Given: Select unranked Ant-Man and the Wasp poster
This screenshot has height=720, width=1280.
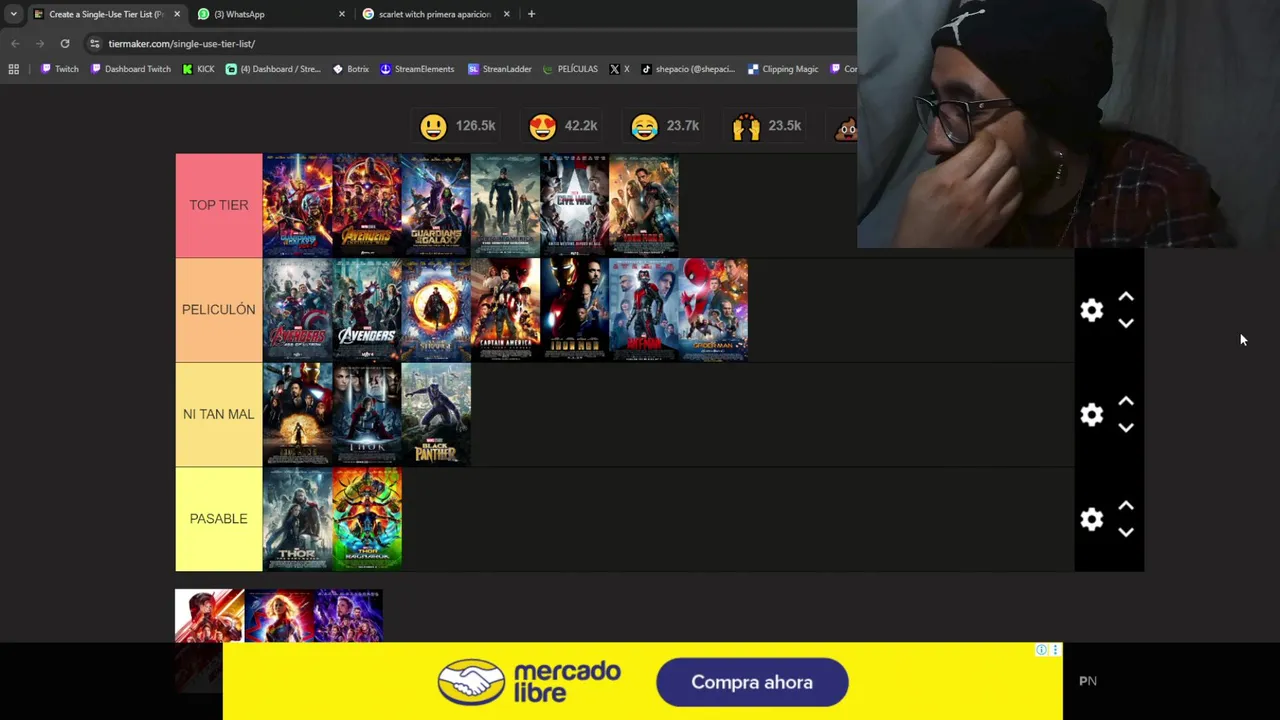Looking at the screenshot, I should 210,615.
